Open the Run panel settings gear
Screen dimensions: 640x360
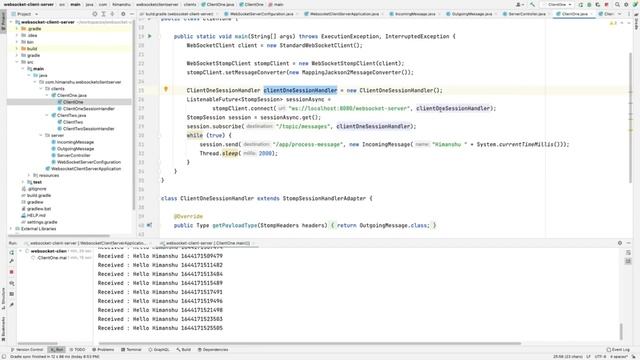pos(620,243)
